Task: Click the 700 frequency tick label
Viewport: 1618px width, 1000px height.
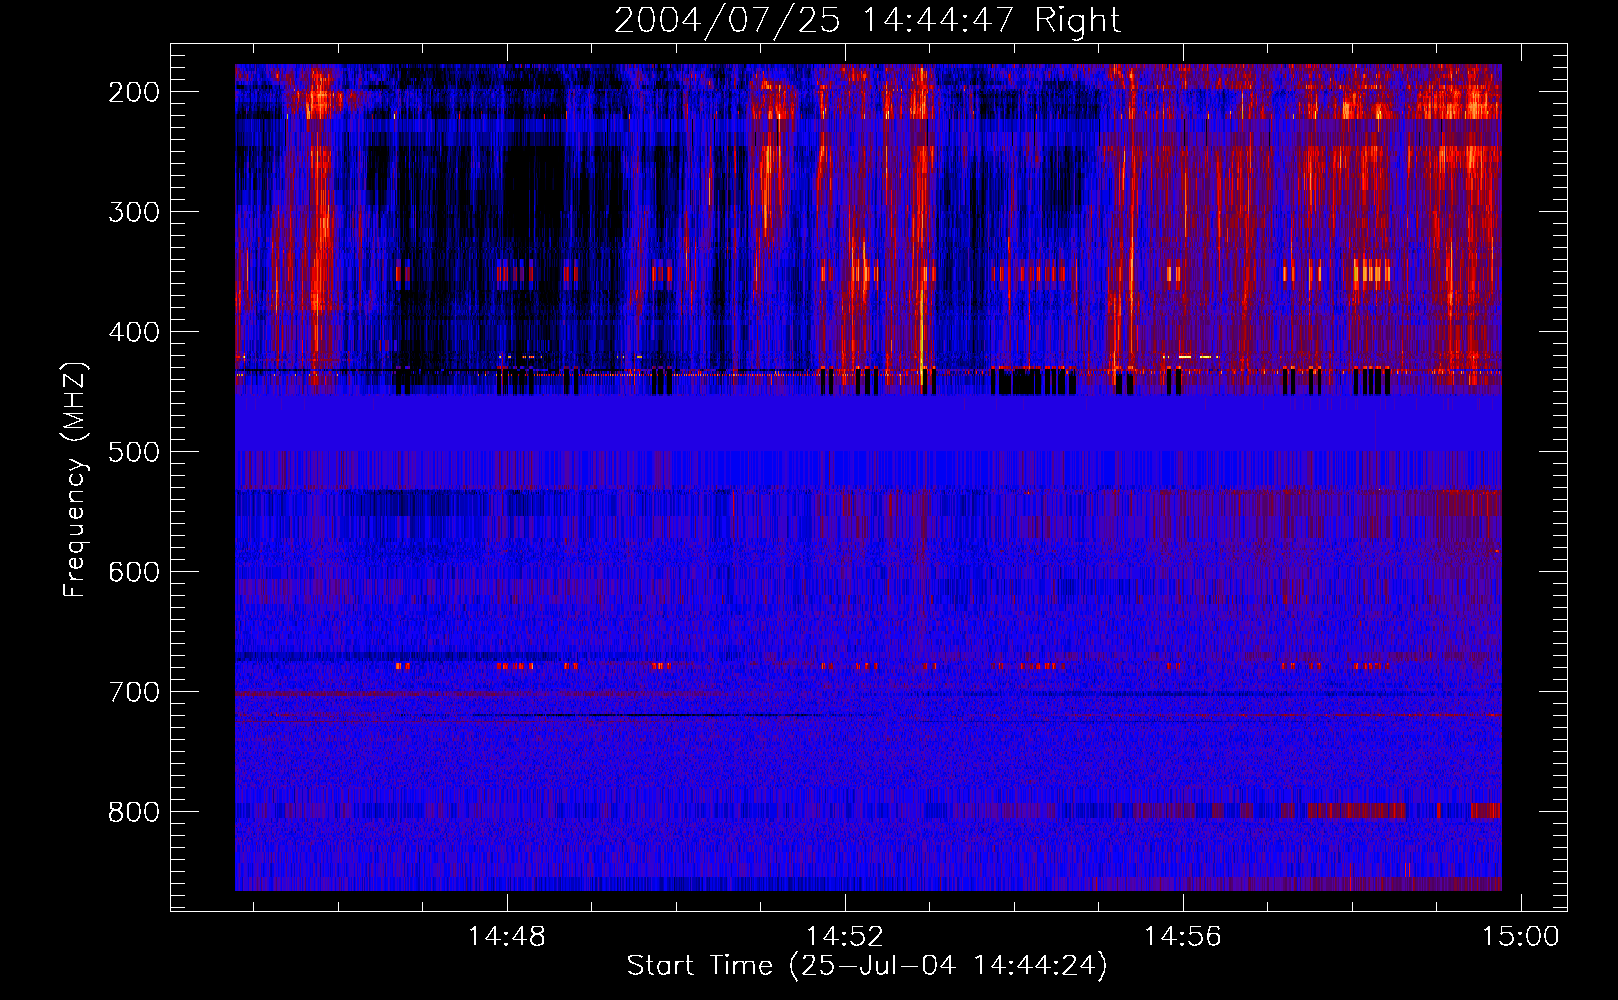Action: [134, 692]
